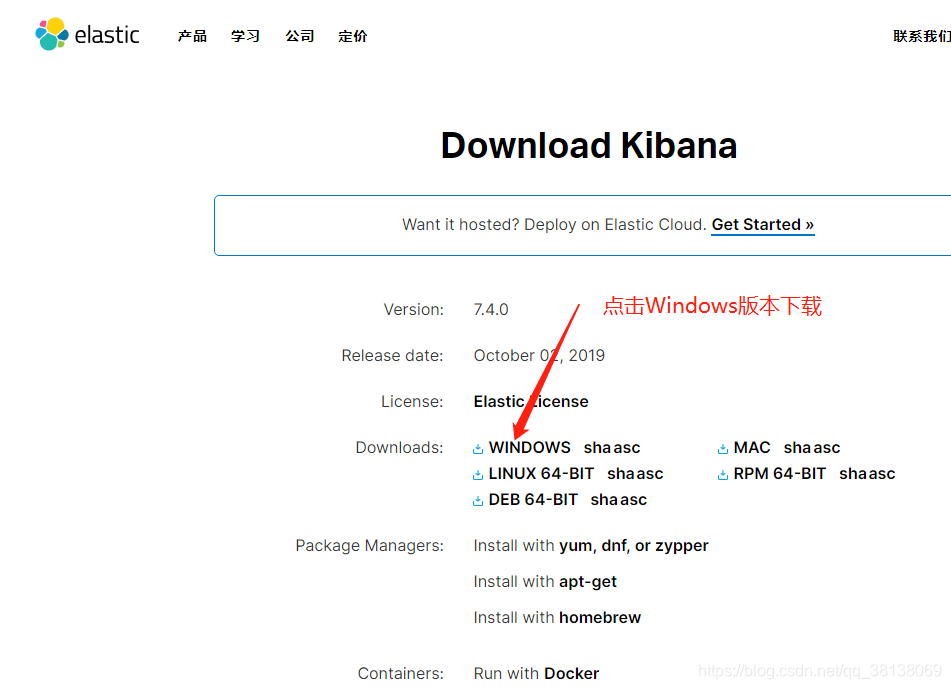The height and width of the screenshot is (689, 951).
Task: Click the Get Started » link
Action: [x=762, y=224]
